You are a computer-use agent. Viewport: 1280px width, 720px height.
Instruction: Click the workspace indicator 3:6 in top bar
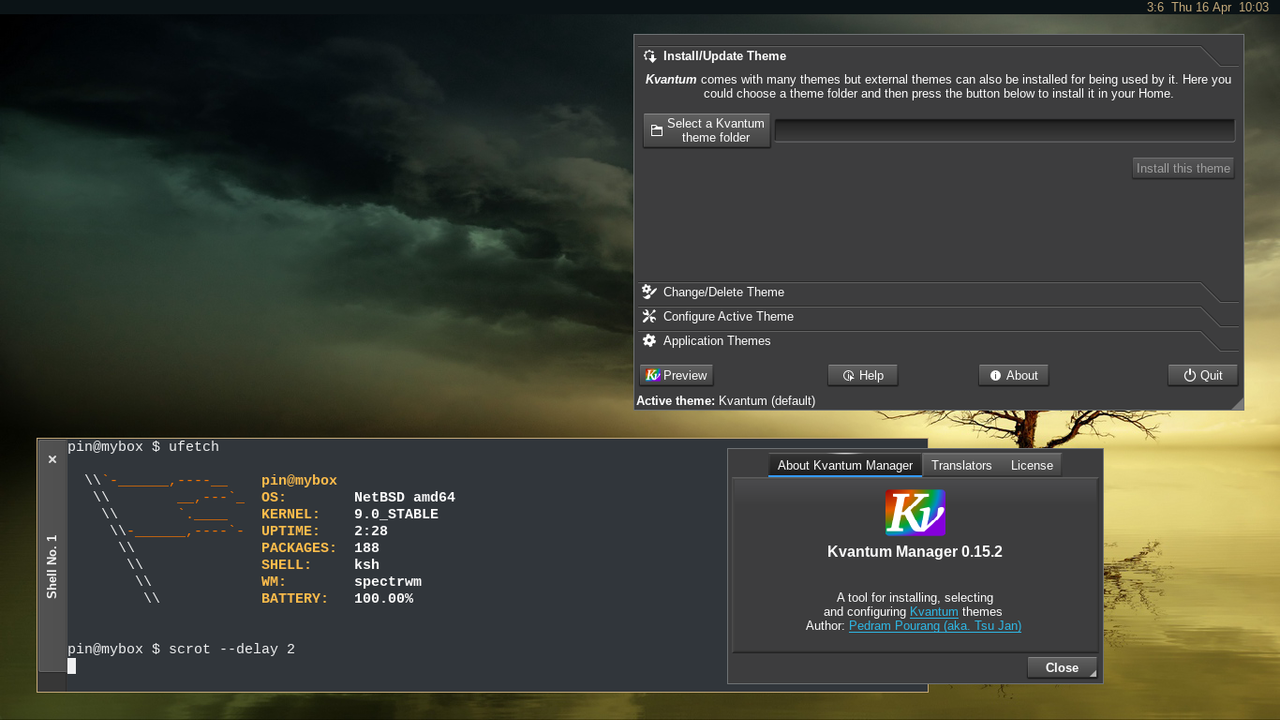click(1155, 7)
